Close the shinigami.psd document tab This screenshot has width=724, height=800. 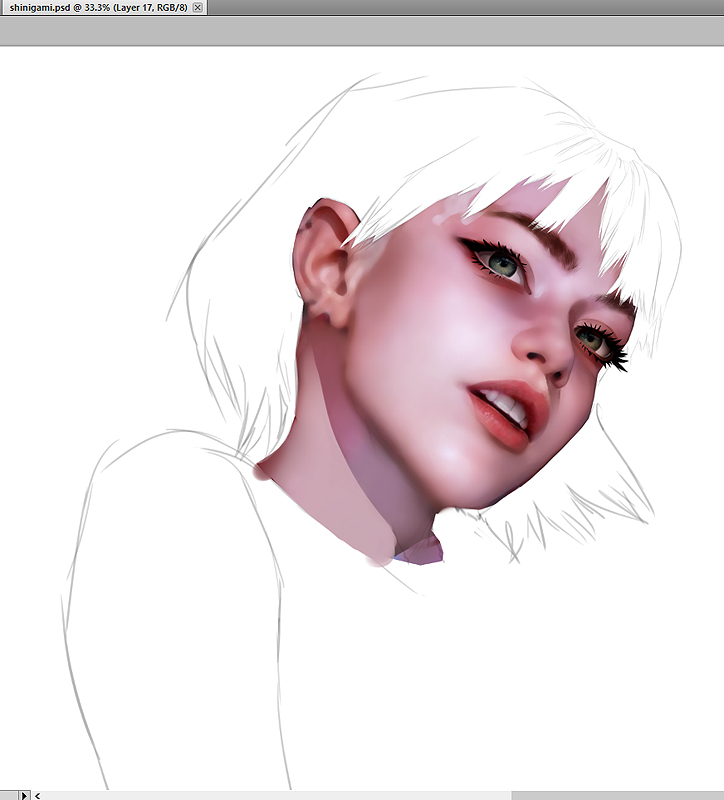[197, 7]
